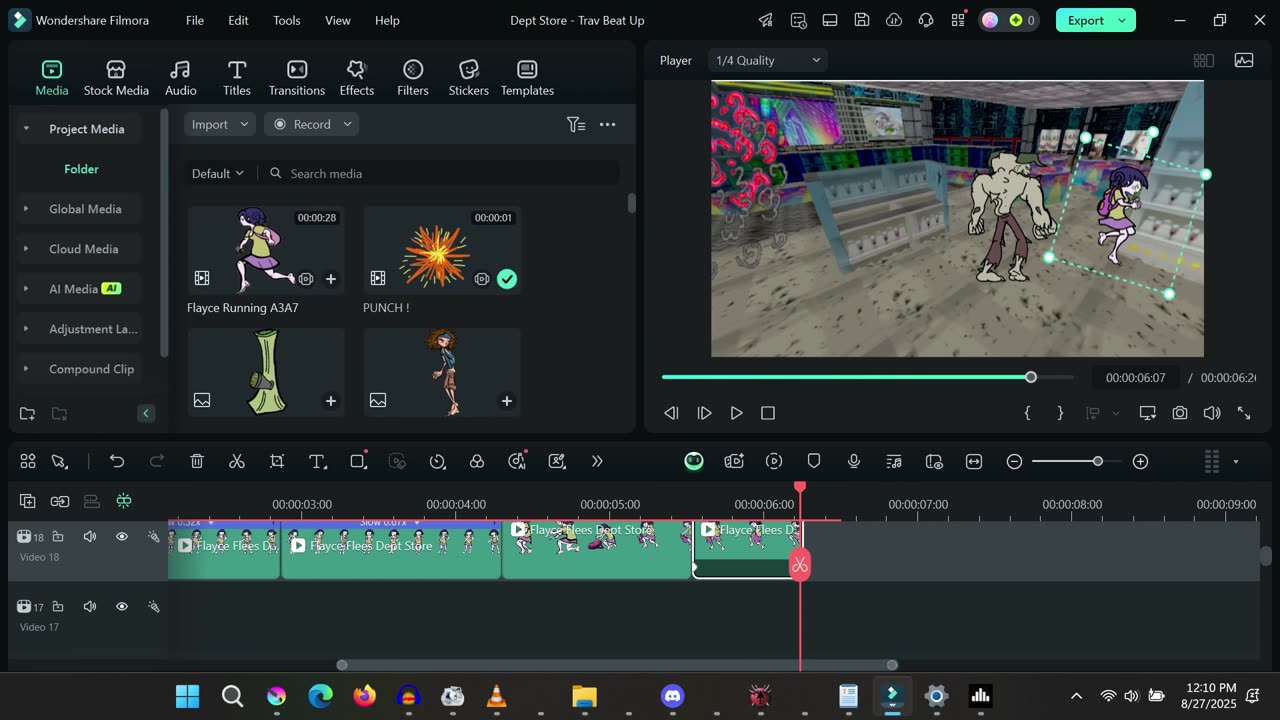Open the Stock Media tab
1280x720 pixels.
click(x=116, y=78)
